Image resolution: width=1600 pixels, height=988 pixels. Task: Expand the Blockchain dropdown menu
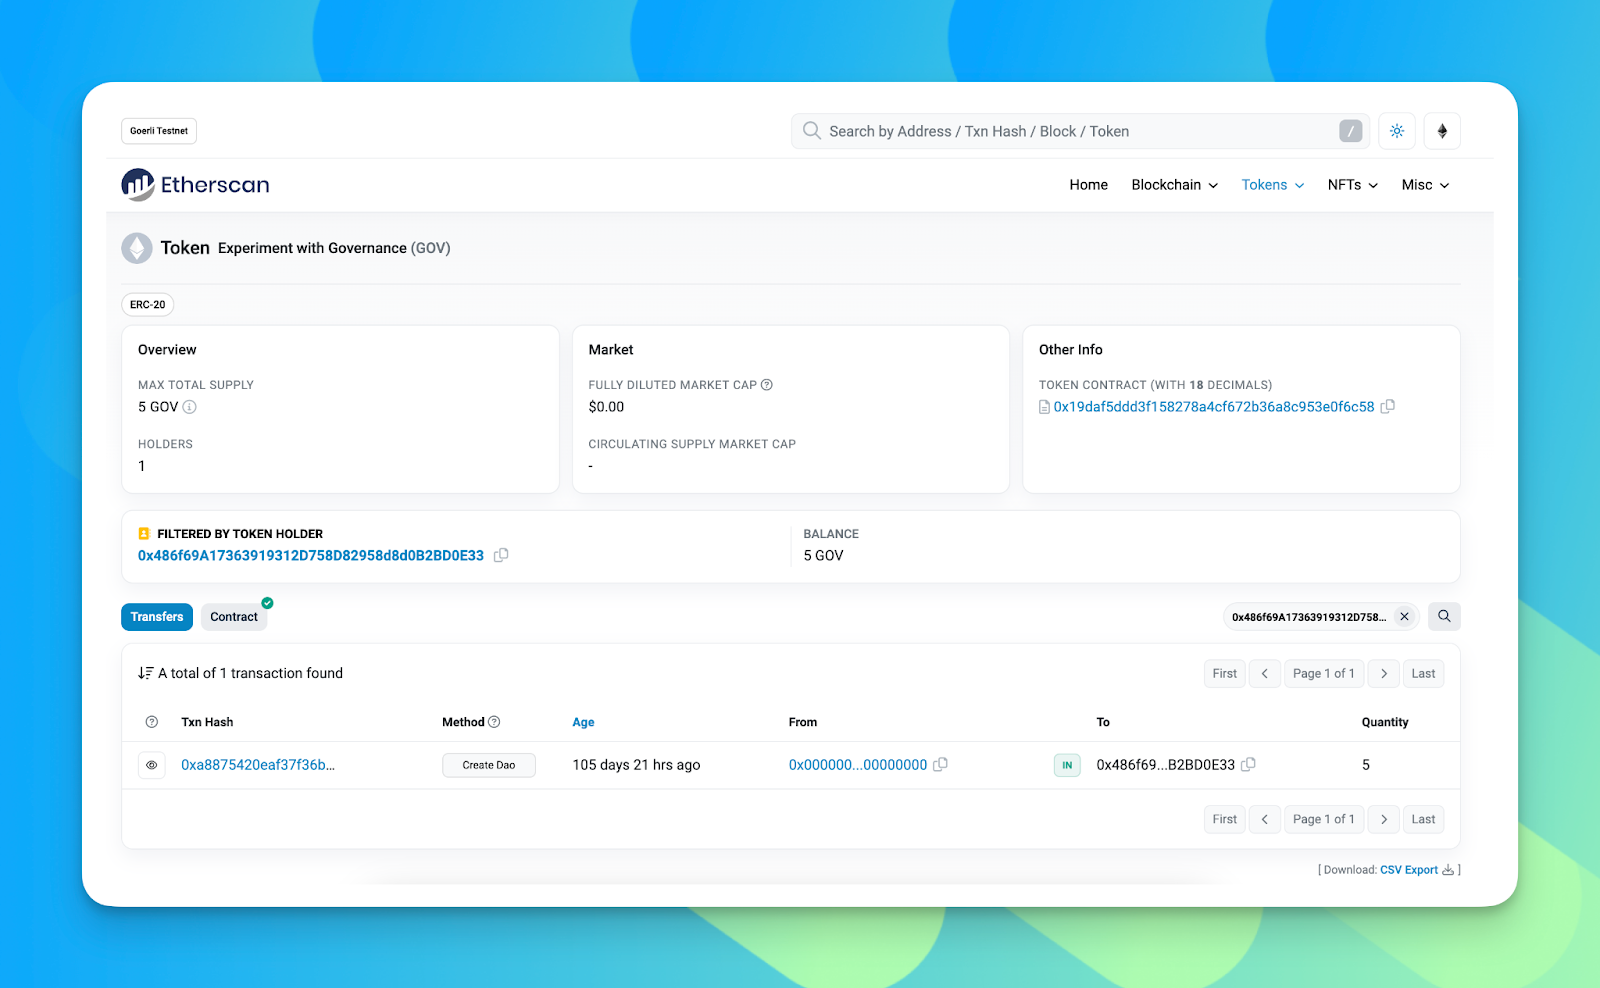click(1174, 185)
